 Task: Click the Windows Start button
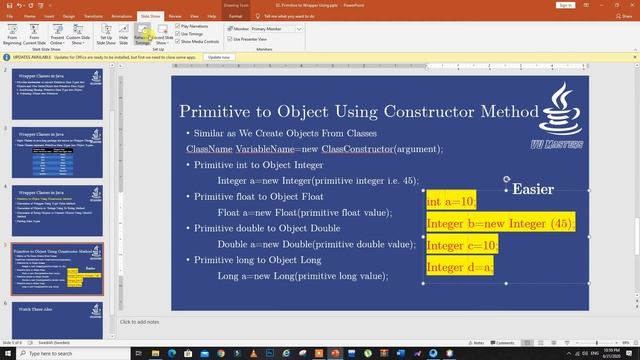[x=8, y=353]
